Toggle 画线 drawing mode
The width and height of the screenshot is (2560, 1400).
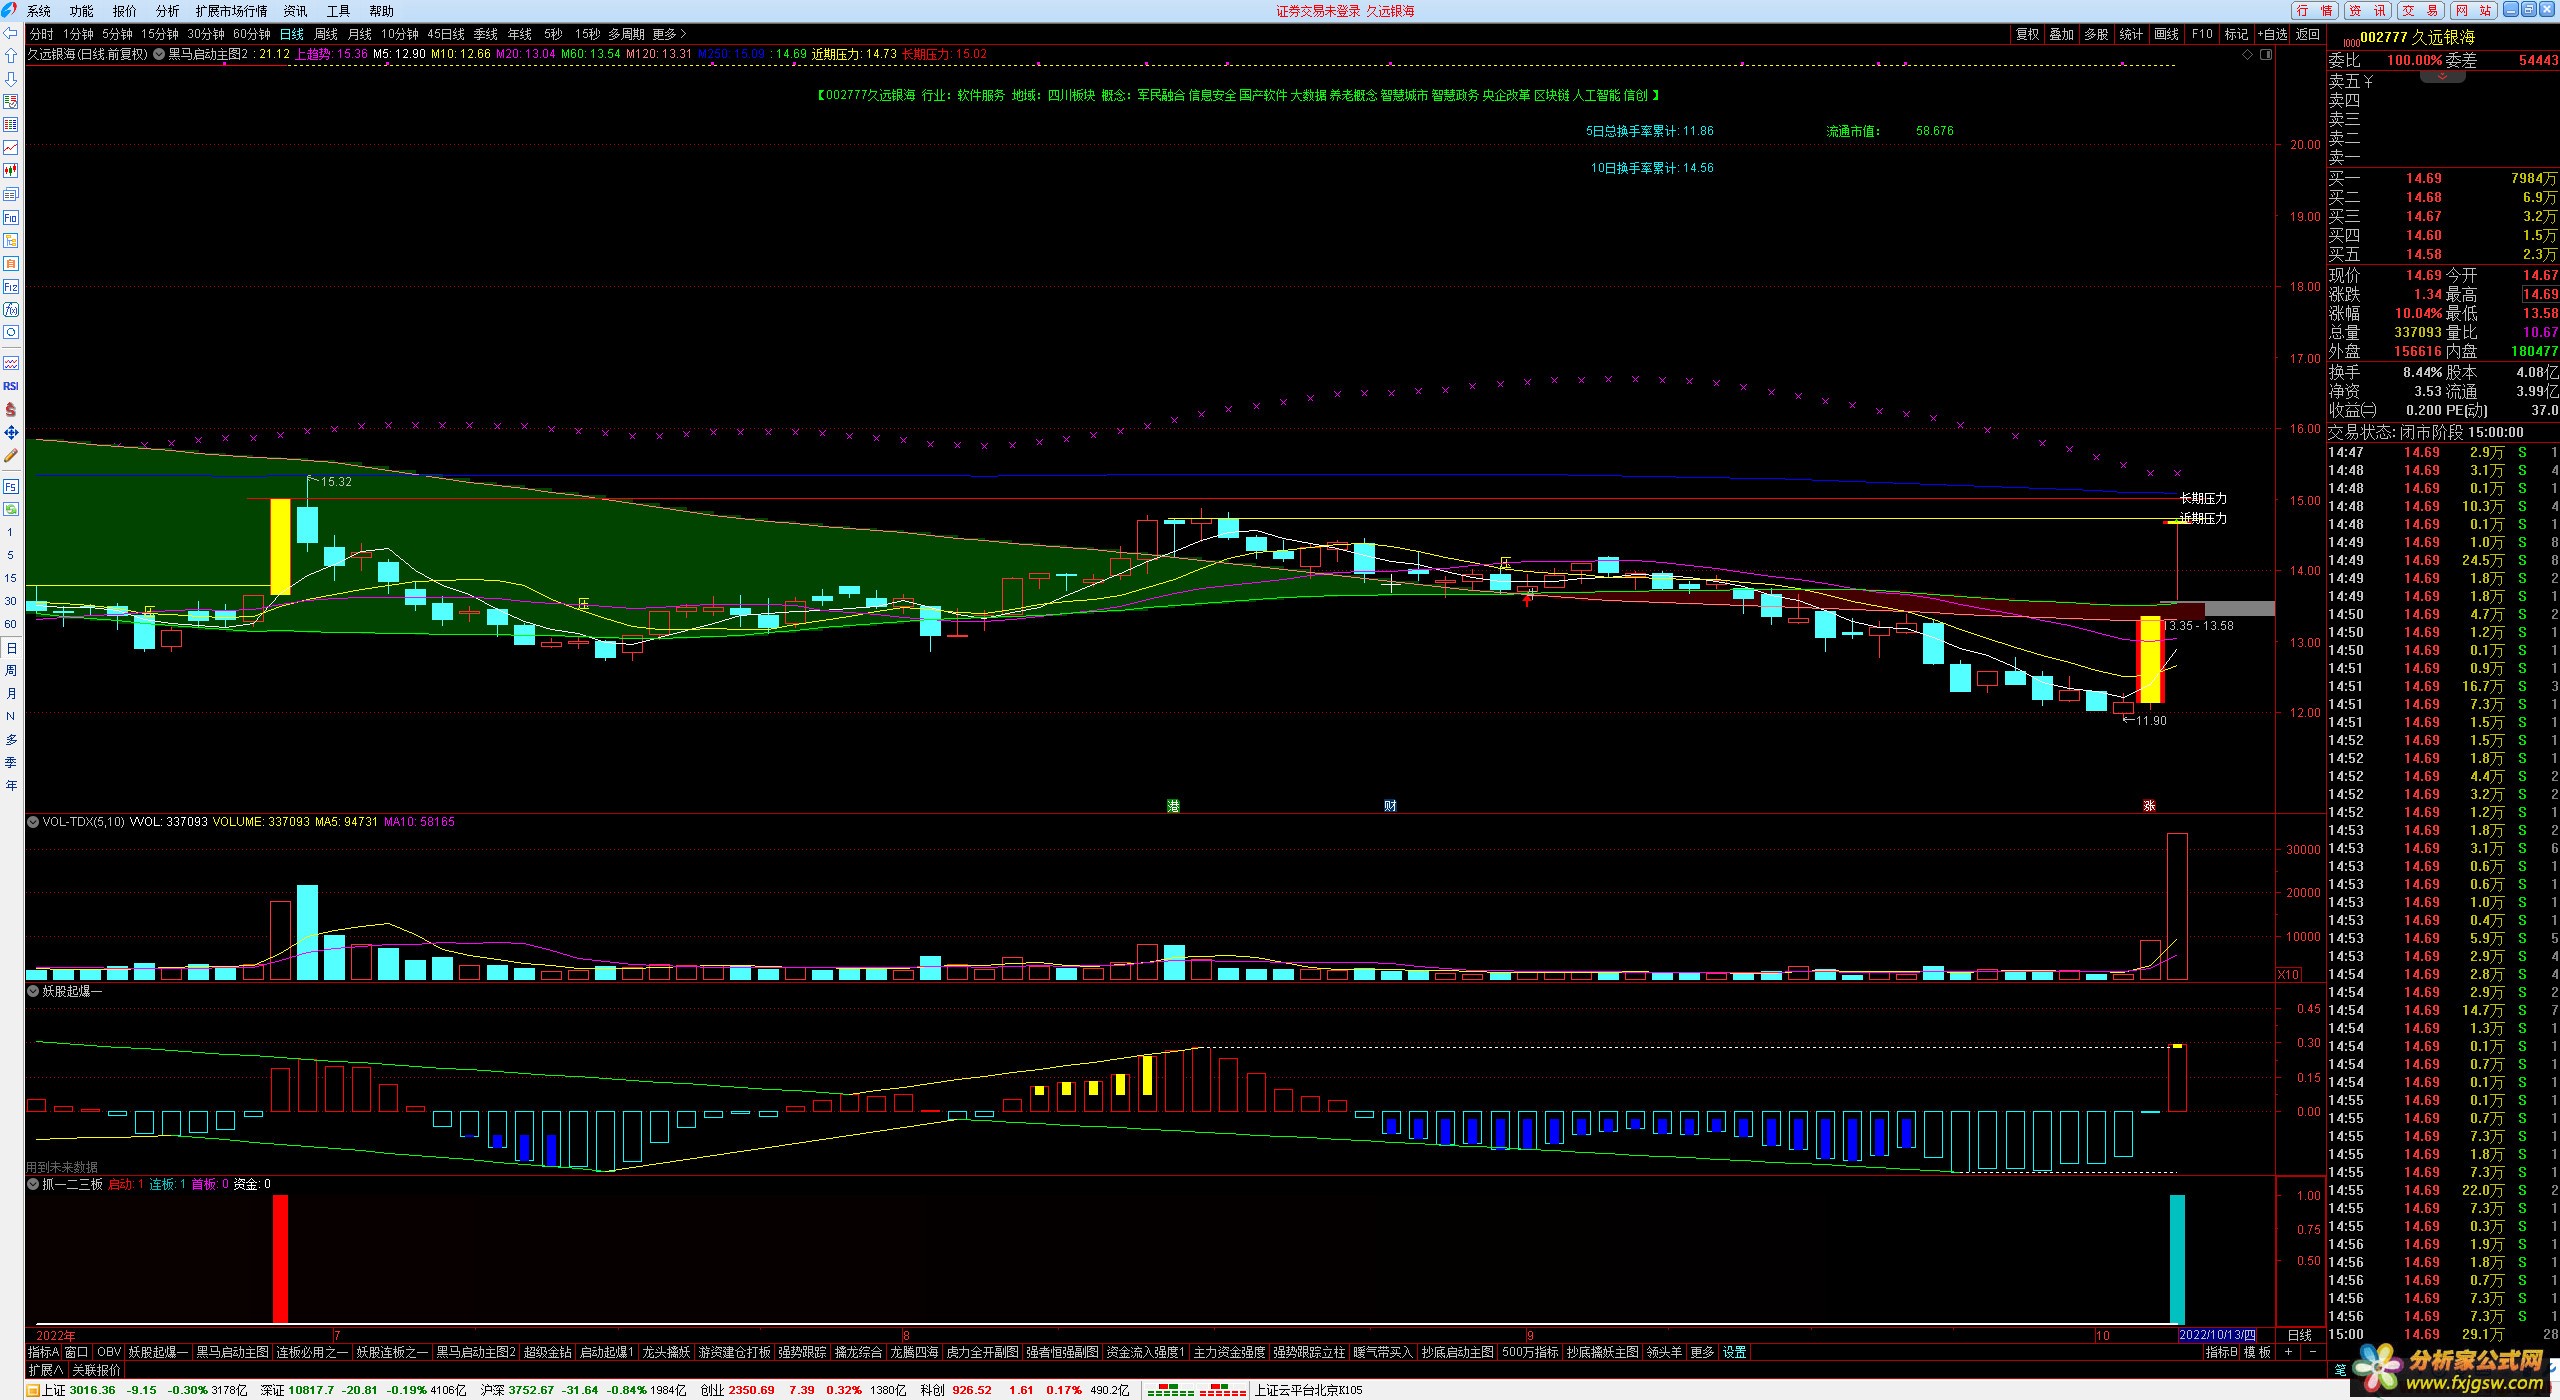click(2167, 34)
